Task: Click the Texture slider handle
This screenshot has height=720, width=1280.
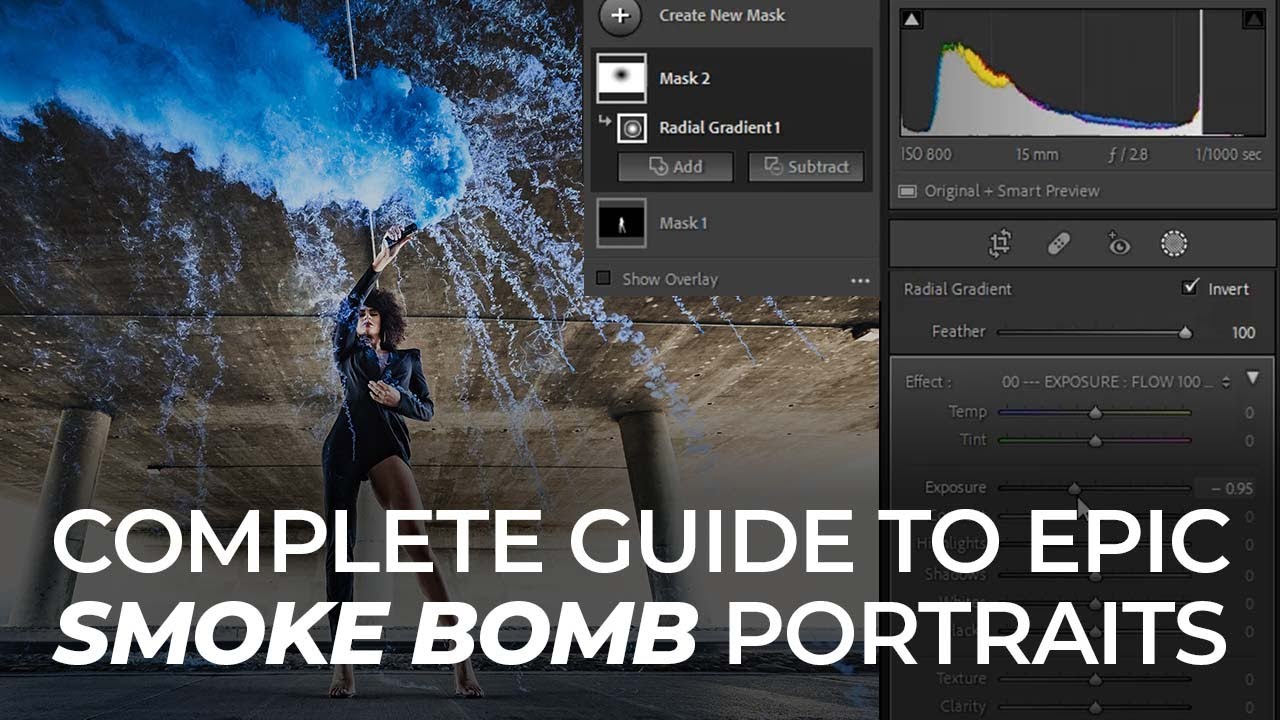Action: point(1095,679)
